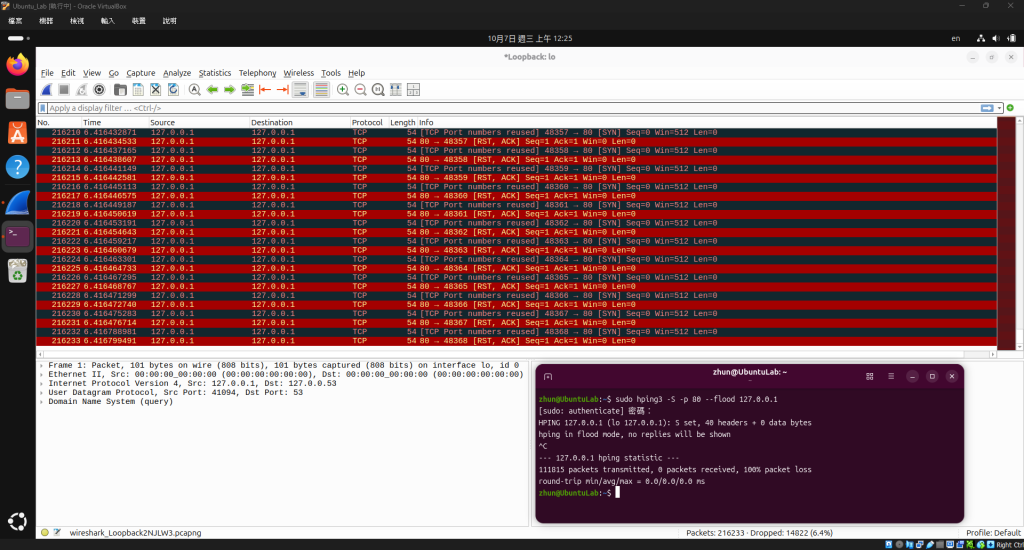
Task: Sort packets by the No. column header
Action: coord(59,123)
